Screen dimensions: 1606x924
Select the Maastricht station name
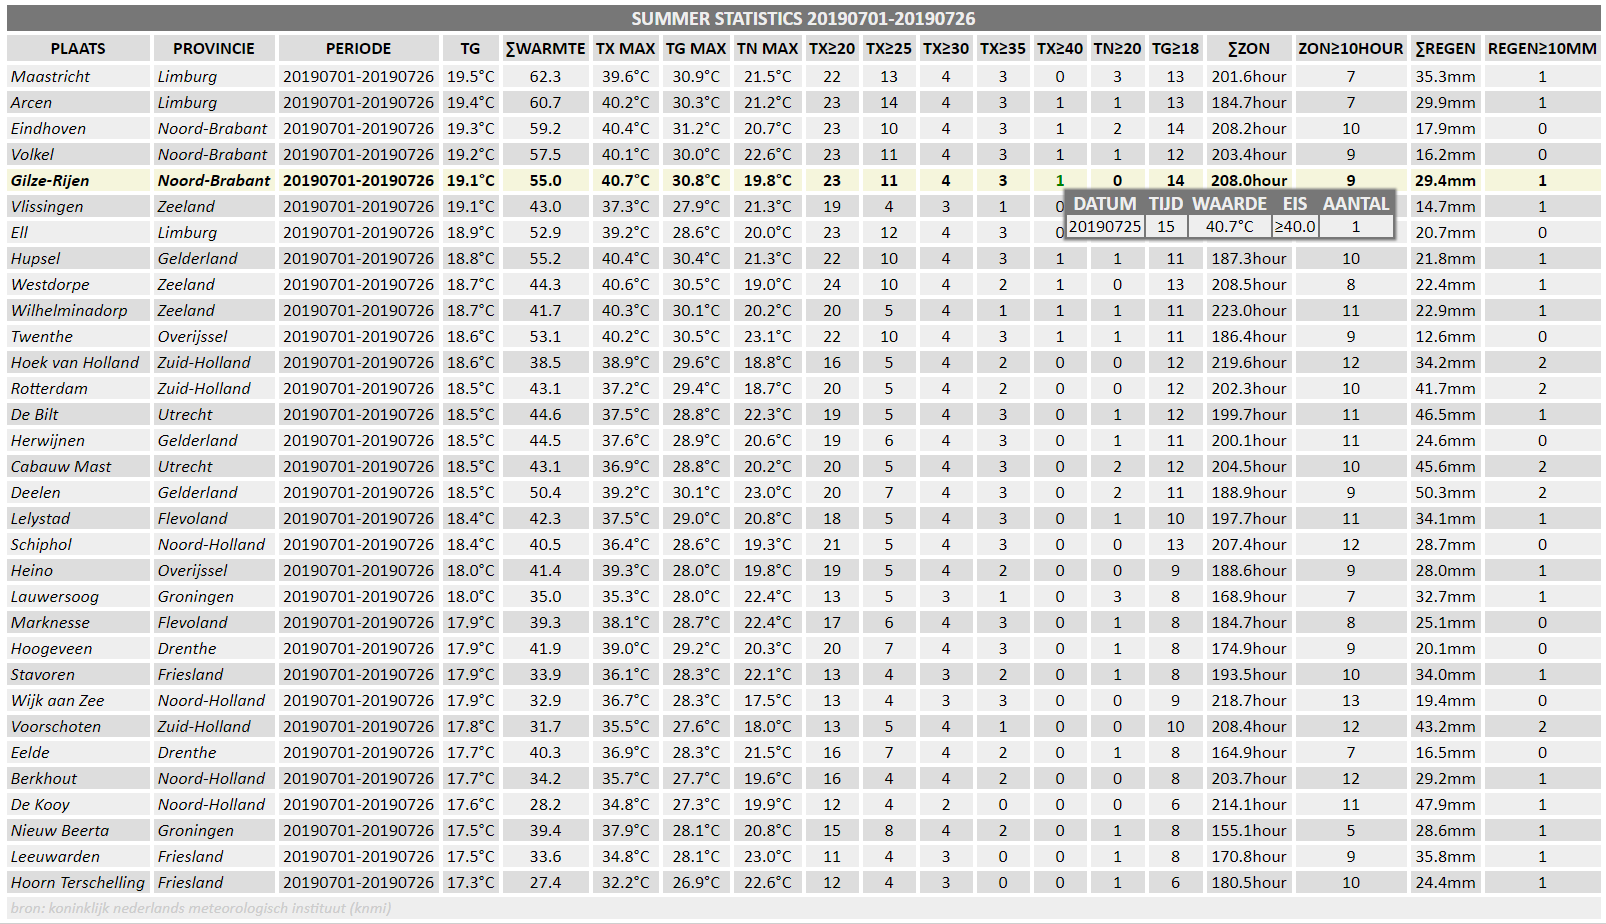[x=50, y=76]
